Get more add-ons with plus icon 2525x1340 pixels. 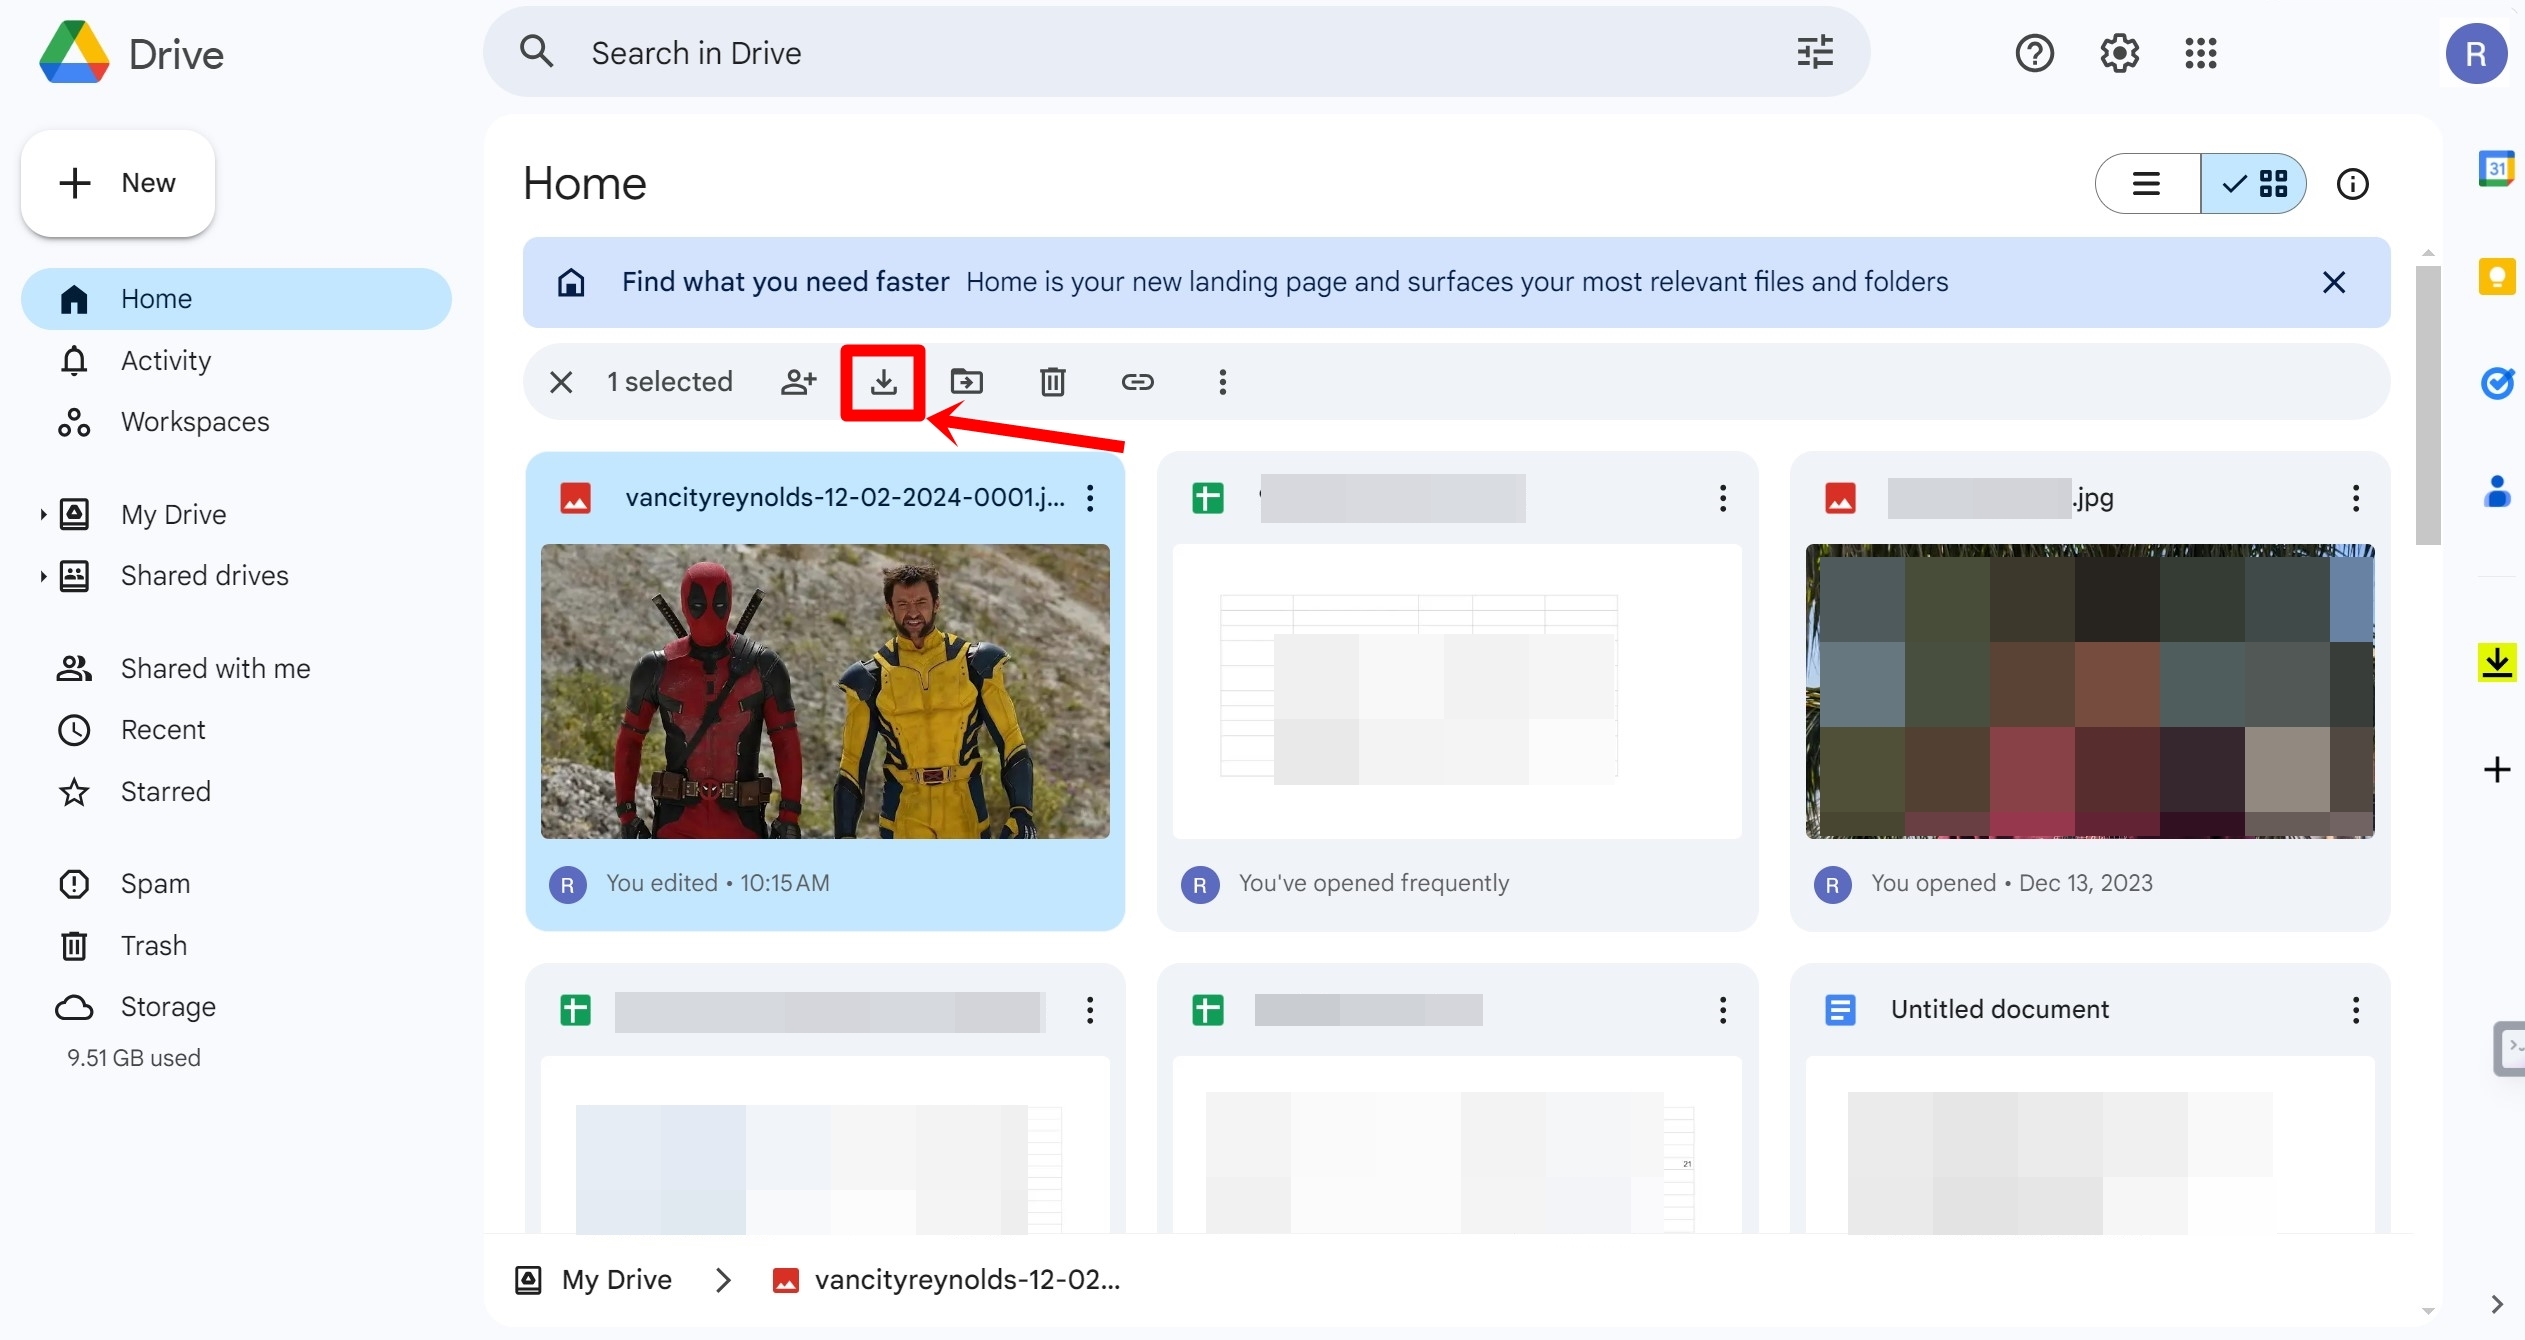tap(2496, 769)
